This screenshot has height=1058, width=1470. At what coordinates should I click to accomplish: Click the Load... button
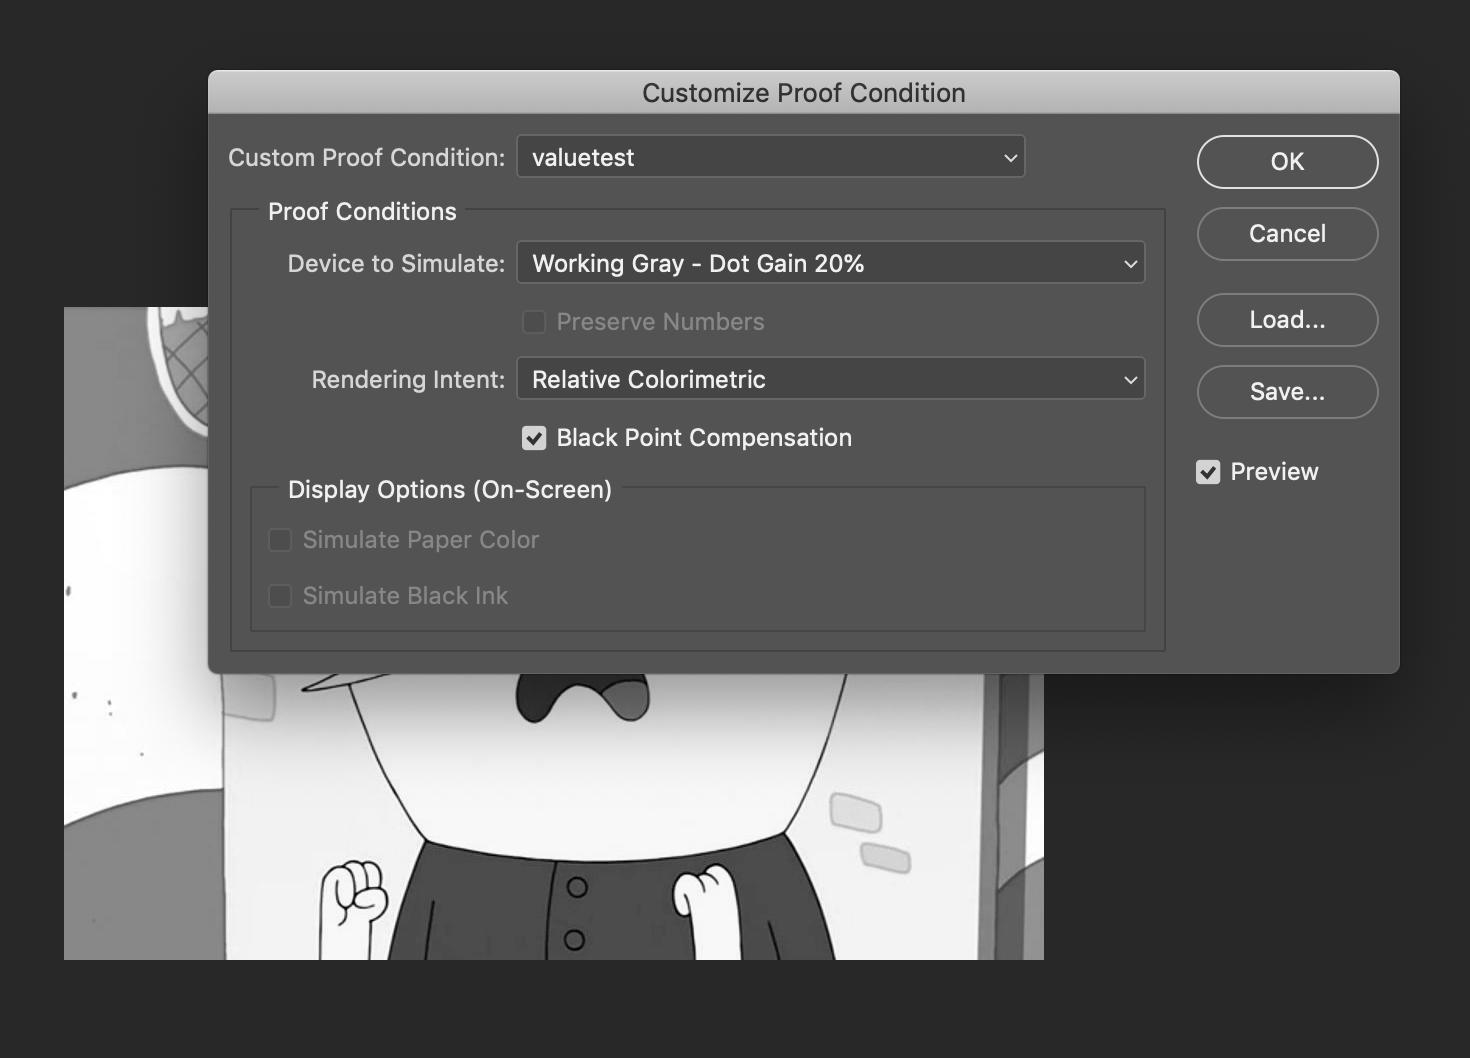click(x=1287, y=320)
